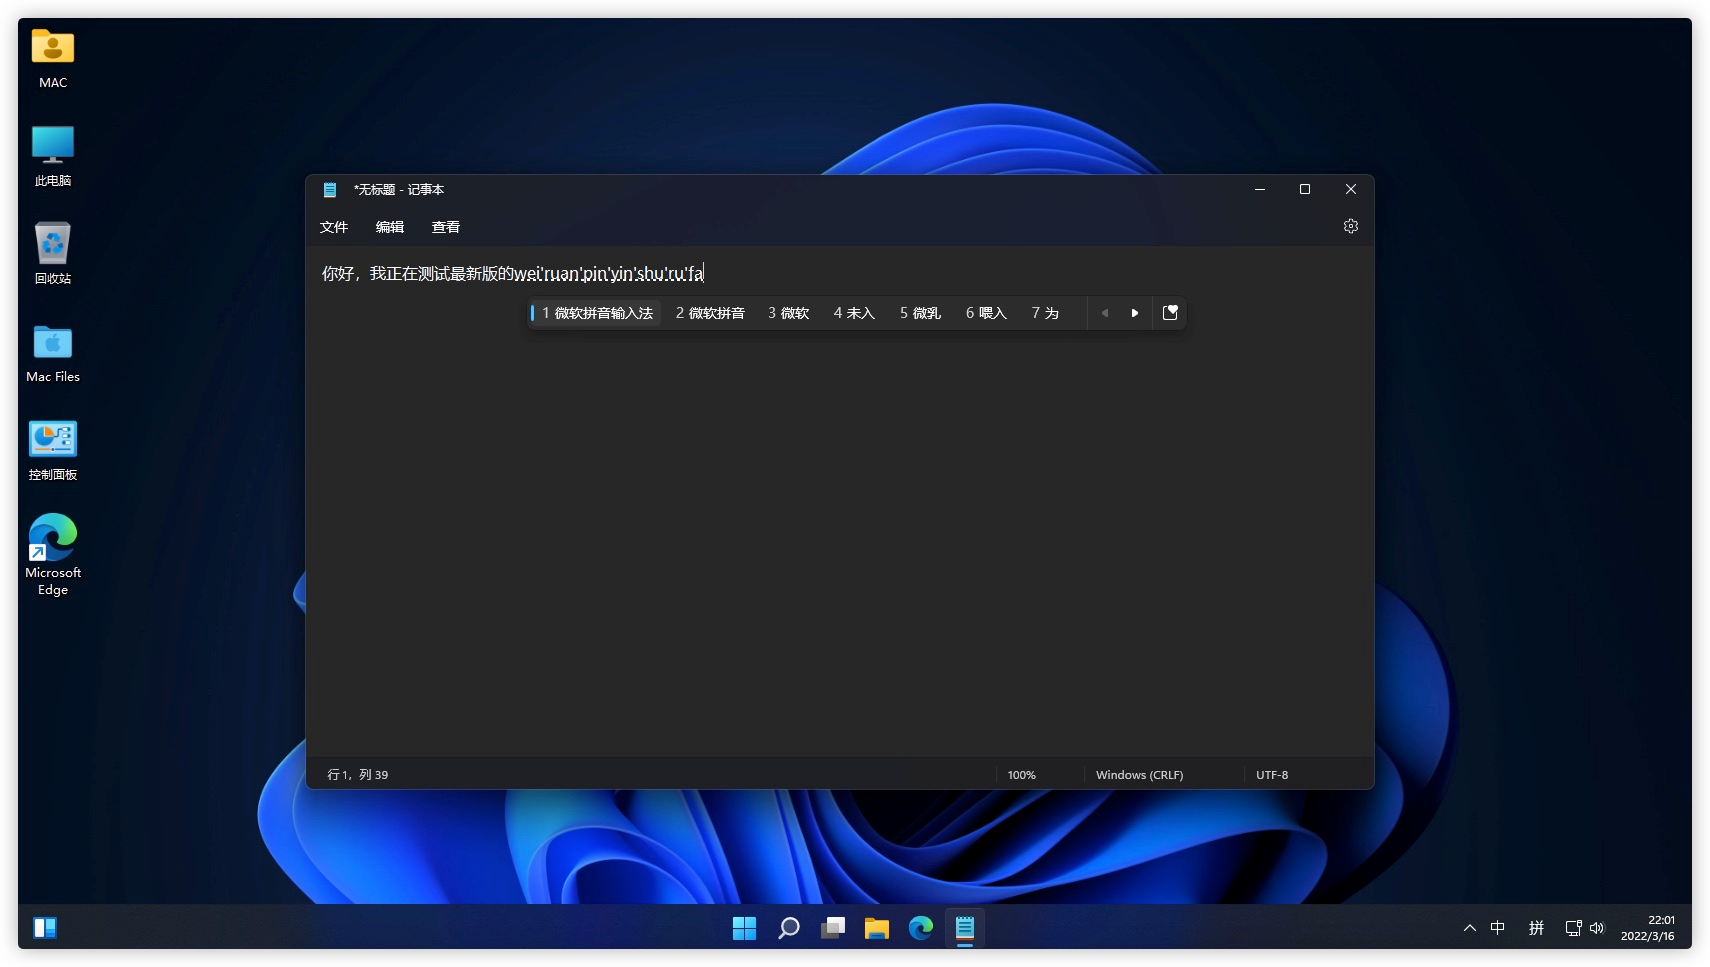Go to previous IME candidate page arrow
The height and width of the screenshot is (967, 1710).
(1105, 313)
